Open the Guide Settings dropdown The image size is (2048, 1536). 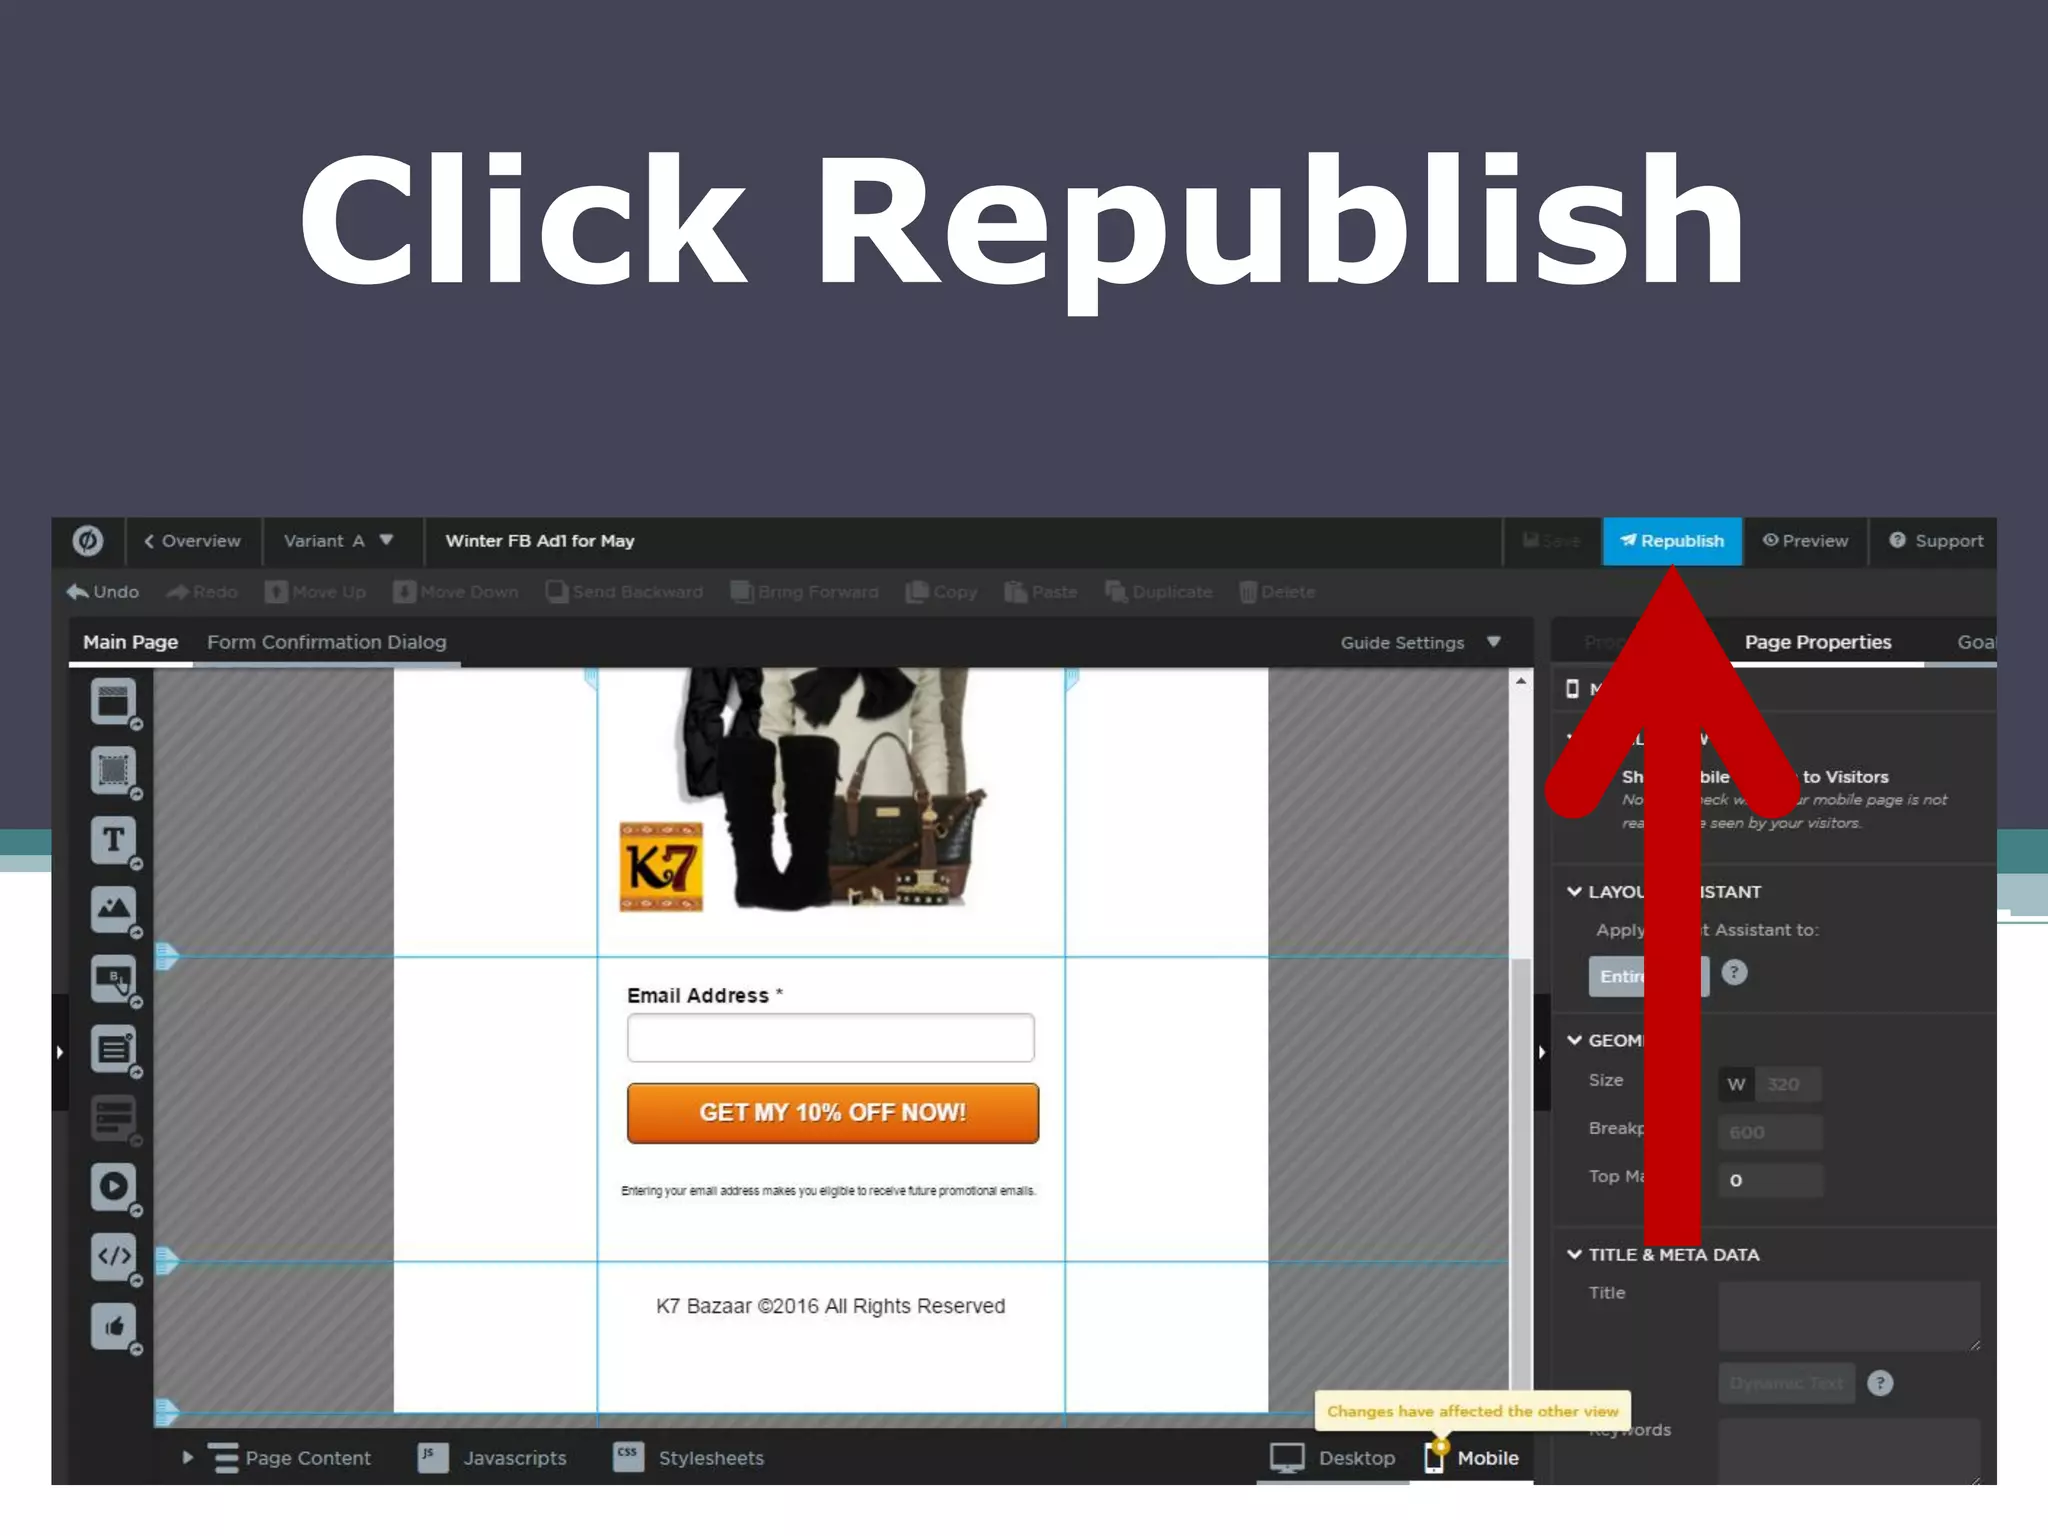coord(1420,643)
